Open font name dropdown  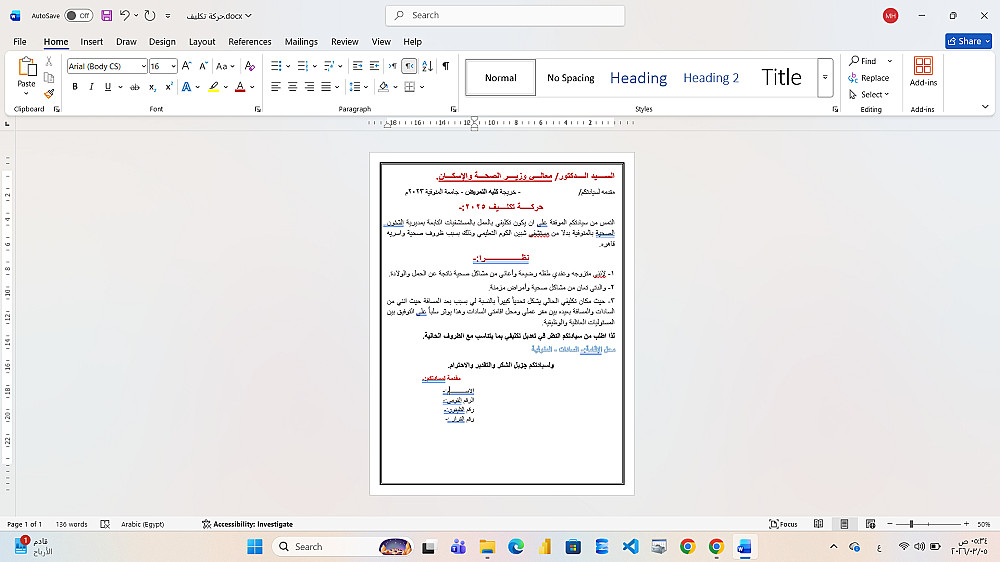pyautogui.click(x=143, y=66)
